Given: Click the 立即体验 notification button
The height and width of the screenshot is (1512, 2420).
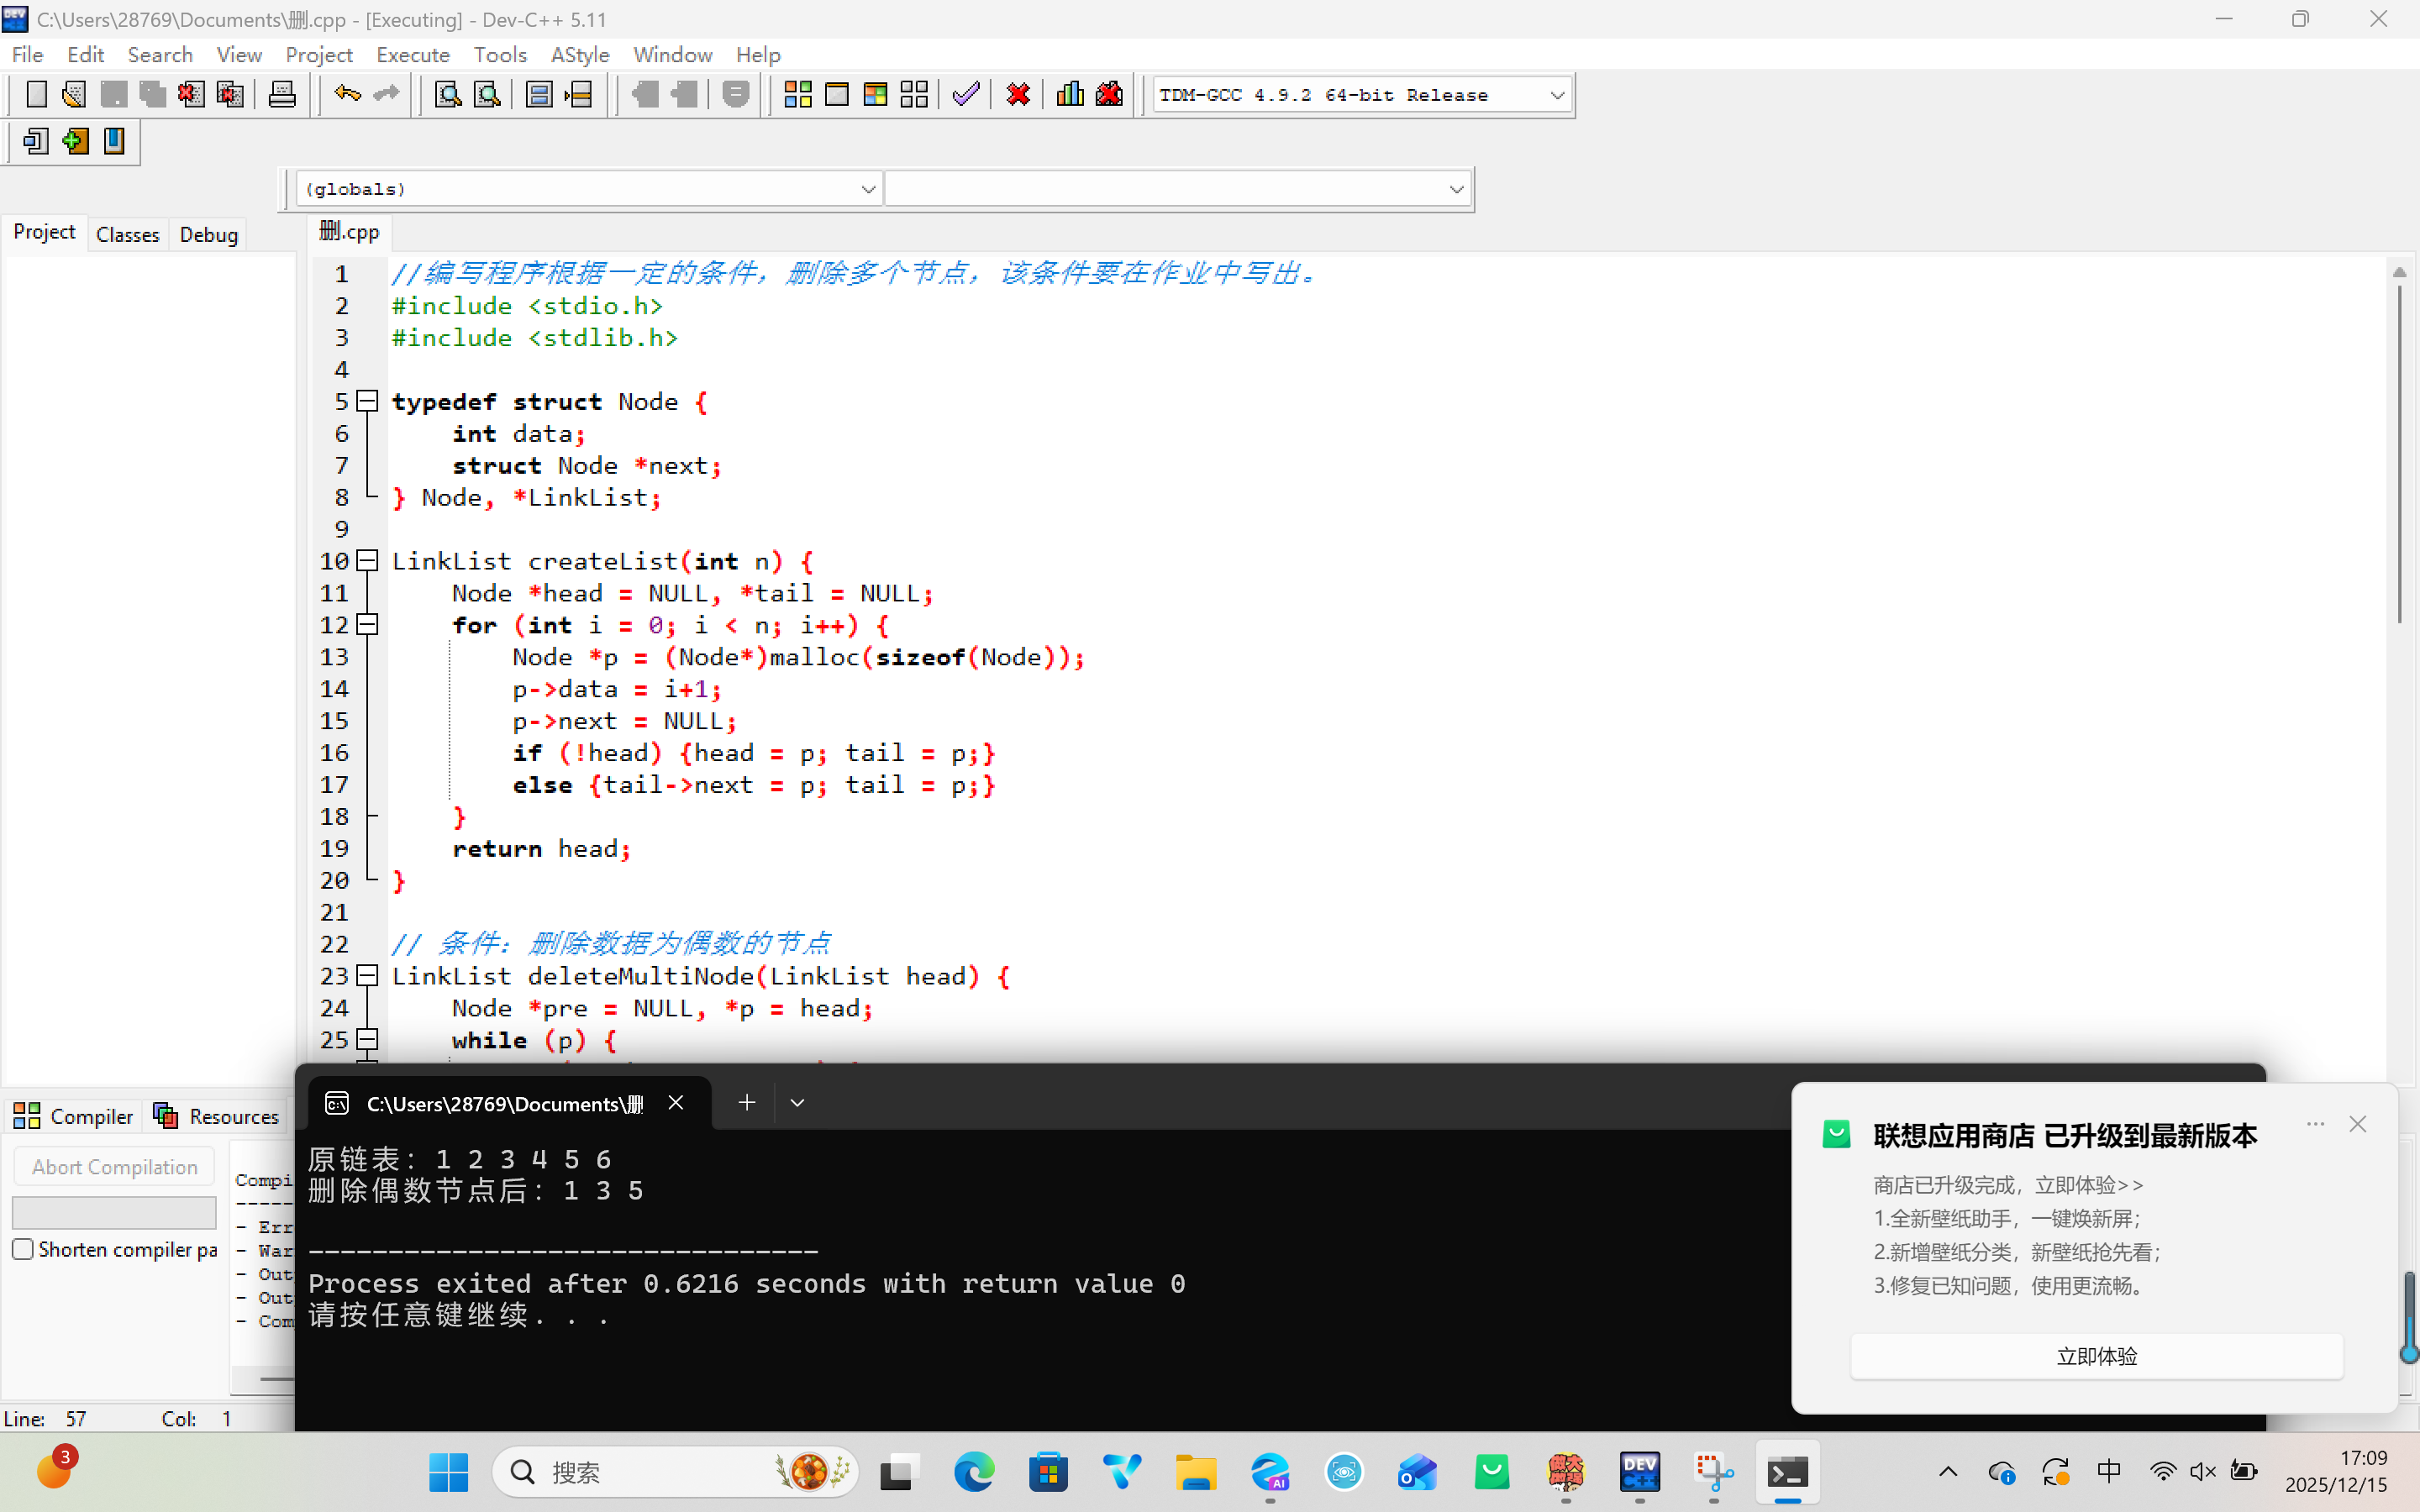Looking at the screenshot, I should [2096, 1356].
